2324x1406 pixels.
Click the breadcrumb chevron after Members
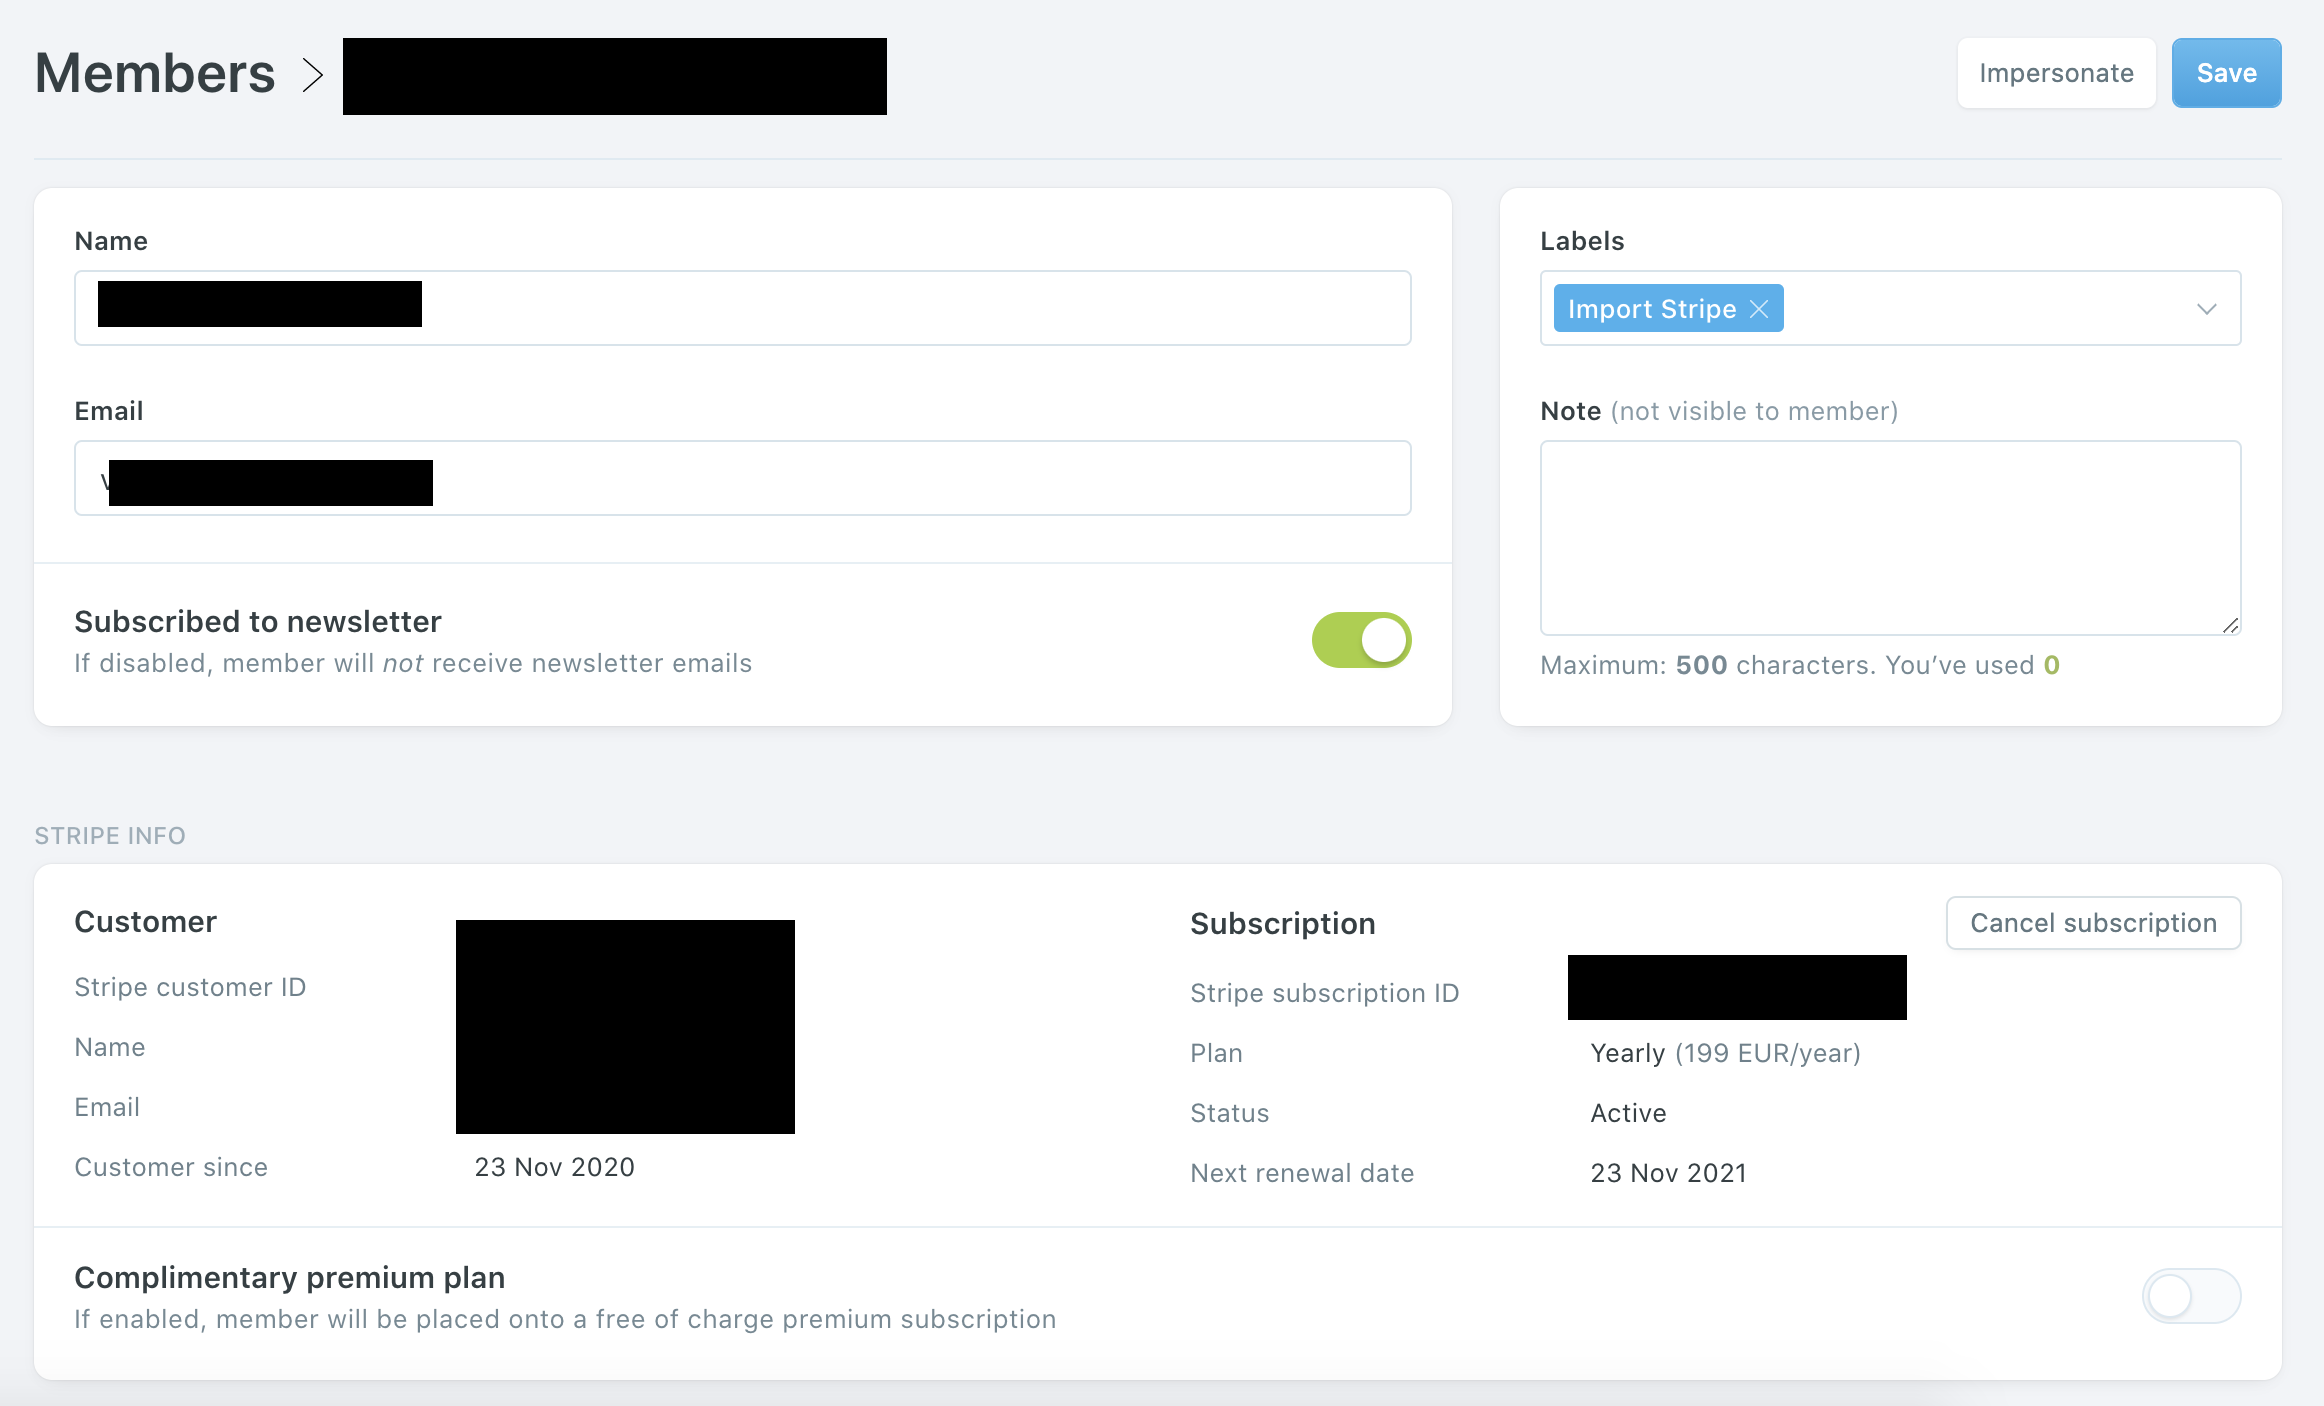click(313, 75)
